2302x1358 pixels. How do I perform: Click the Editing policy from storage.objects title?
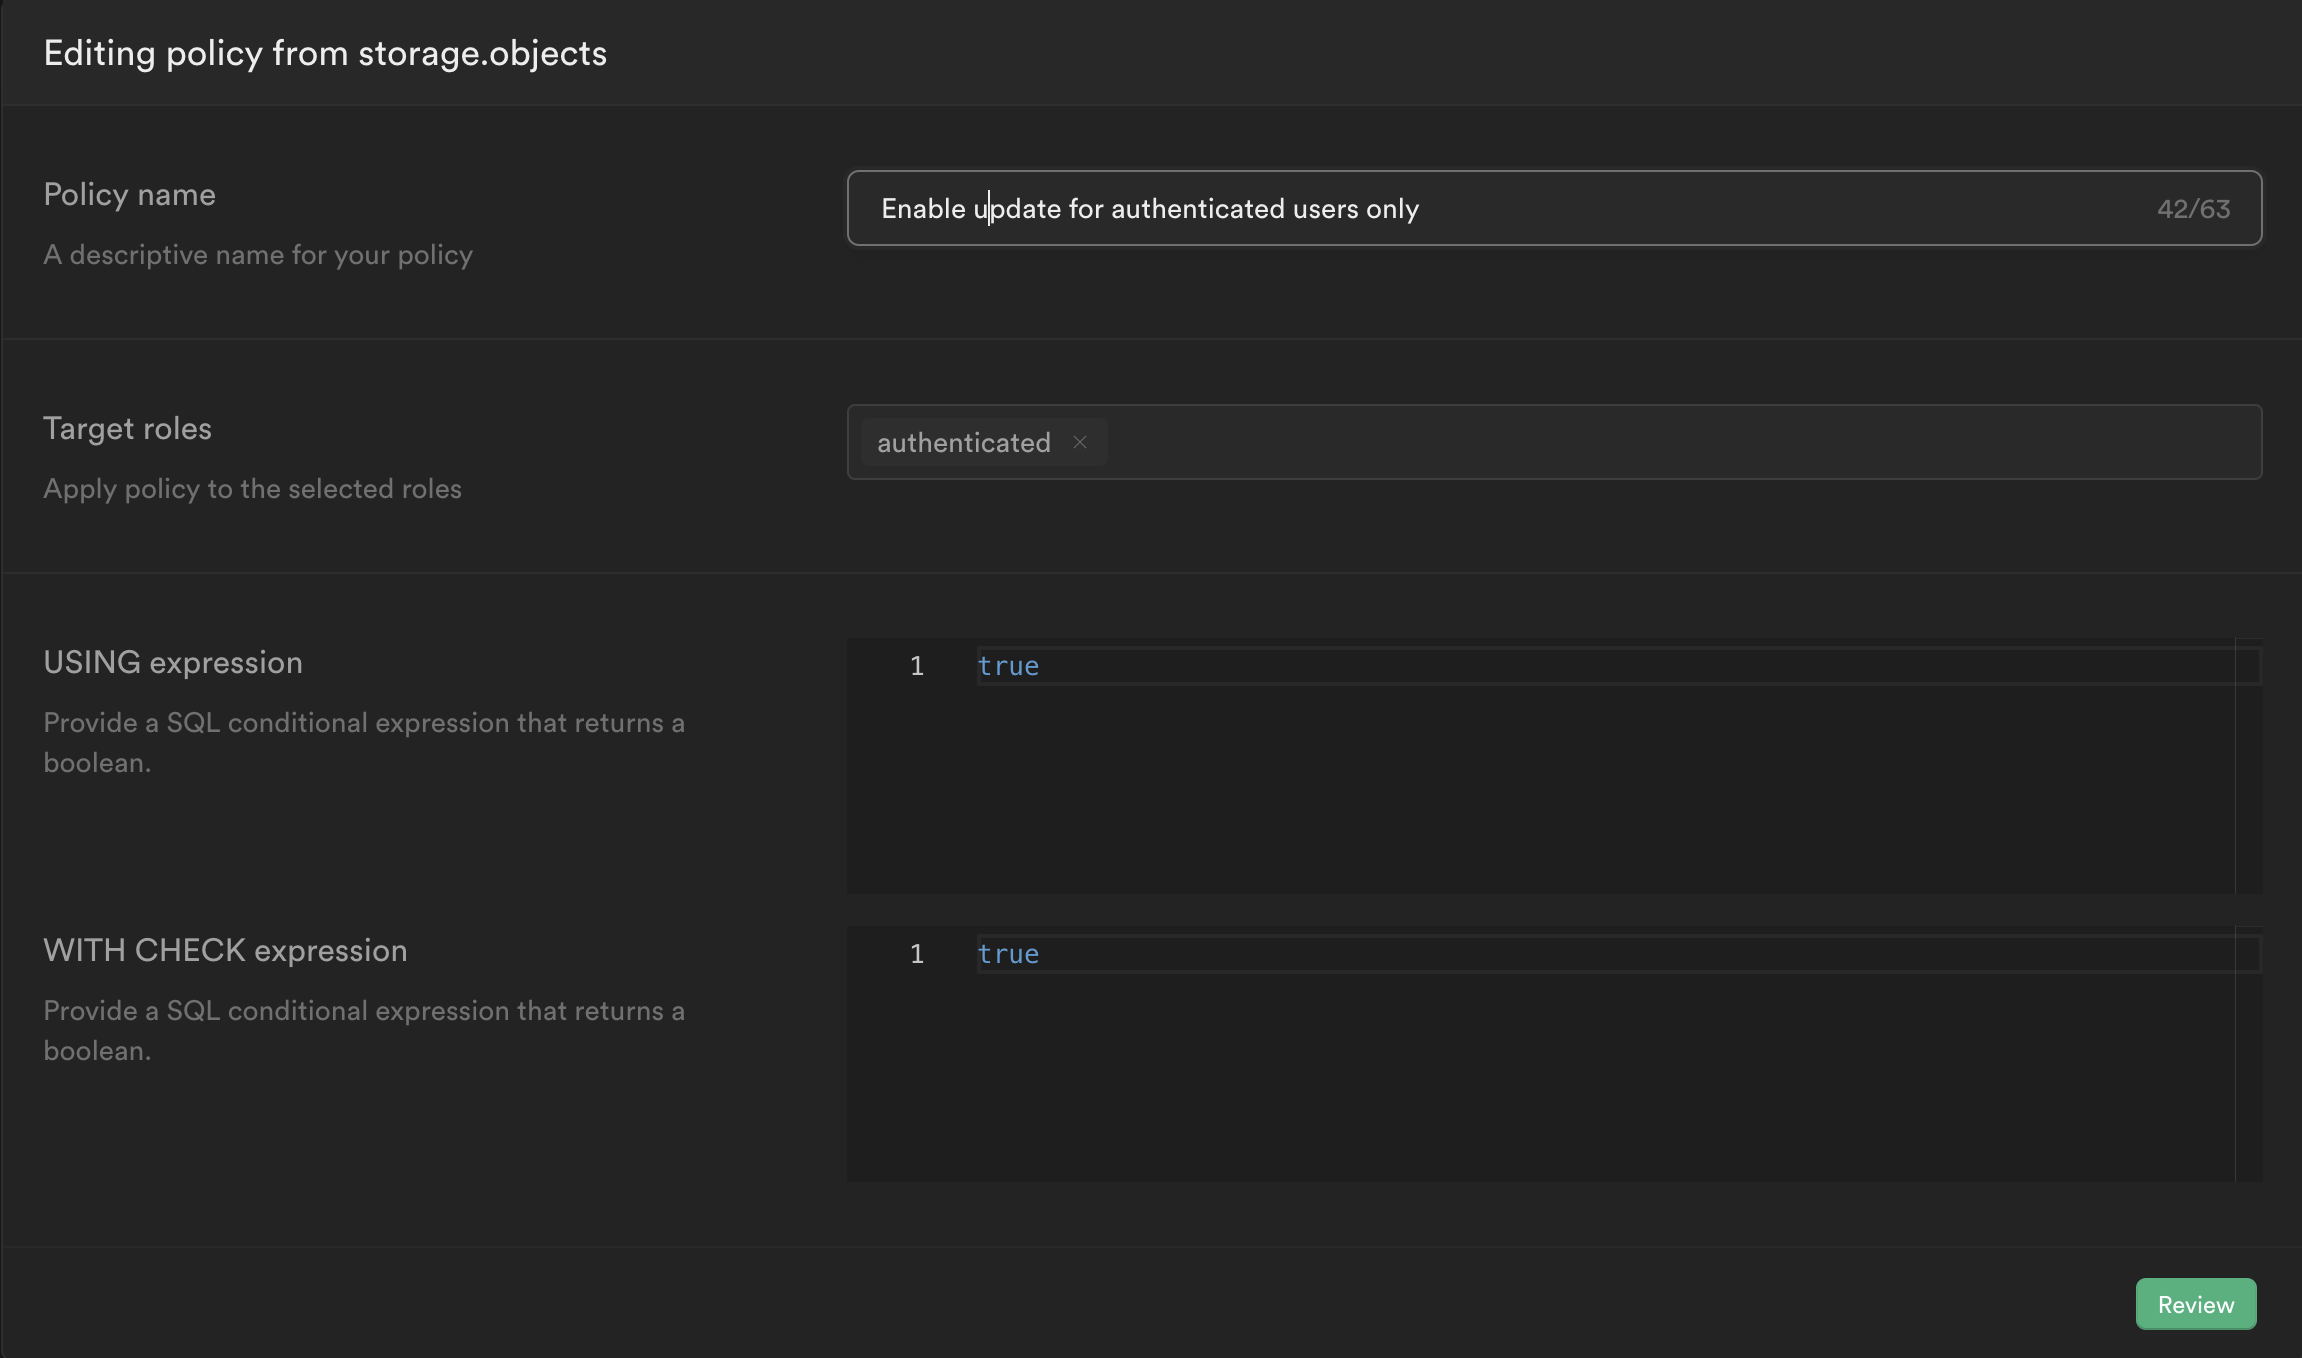[324, 52]
